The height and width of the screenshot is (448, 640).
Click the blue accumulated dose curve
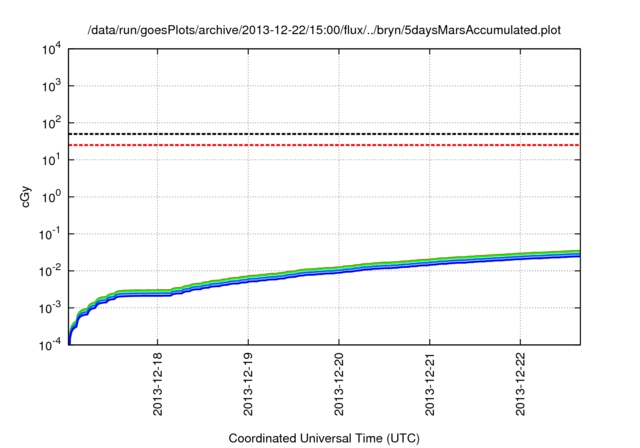(x=339, y=271)
